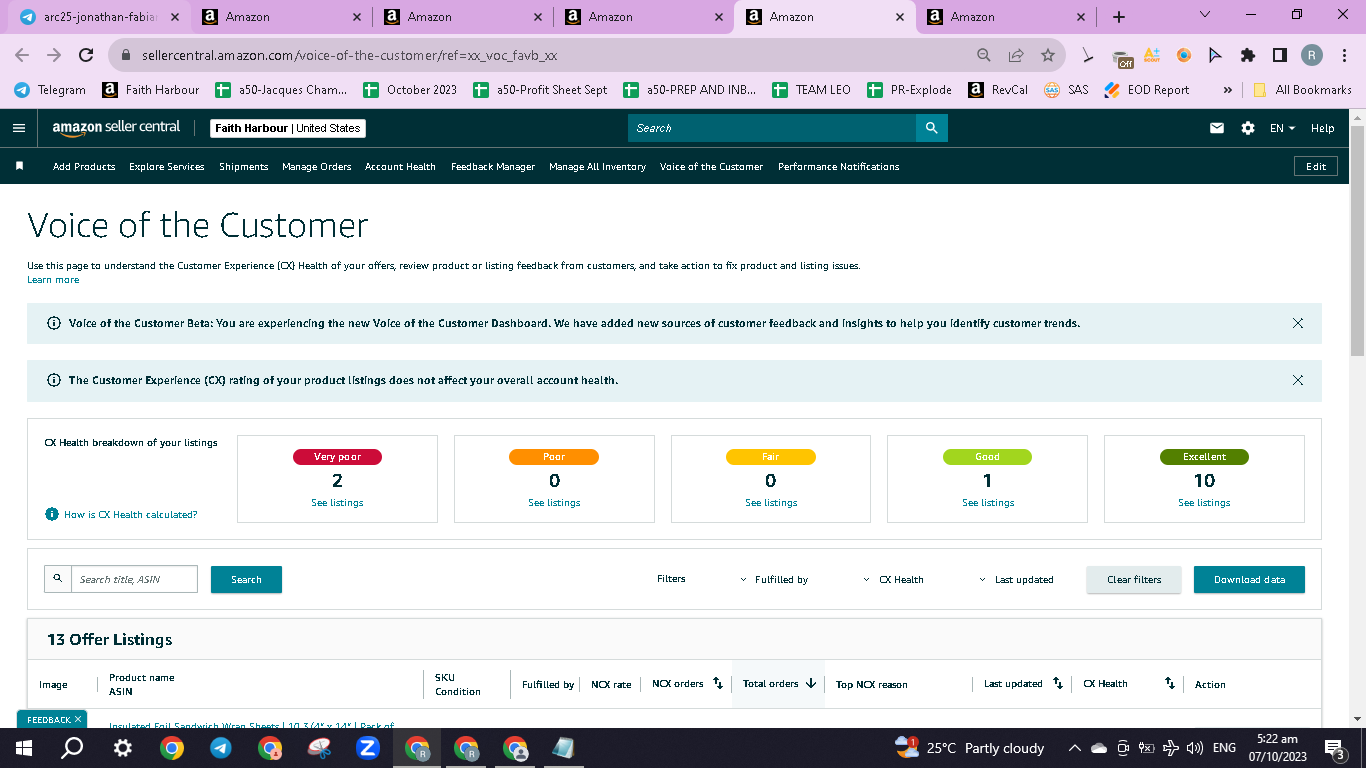The height and width of the screenshot is (768, 1366).
Task: Open Chrome three-dot menu
Action: tap(1344, 56)
